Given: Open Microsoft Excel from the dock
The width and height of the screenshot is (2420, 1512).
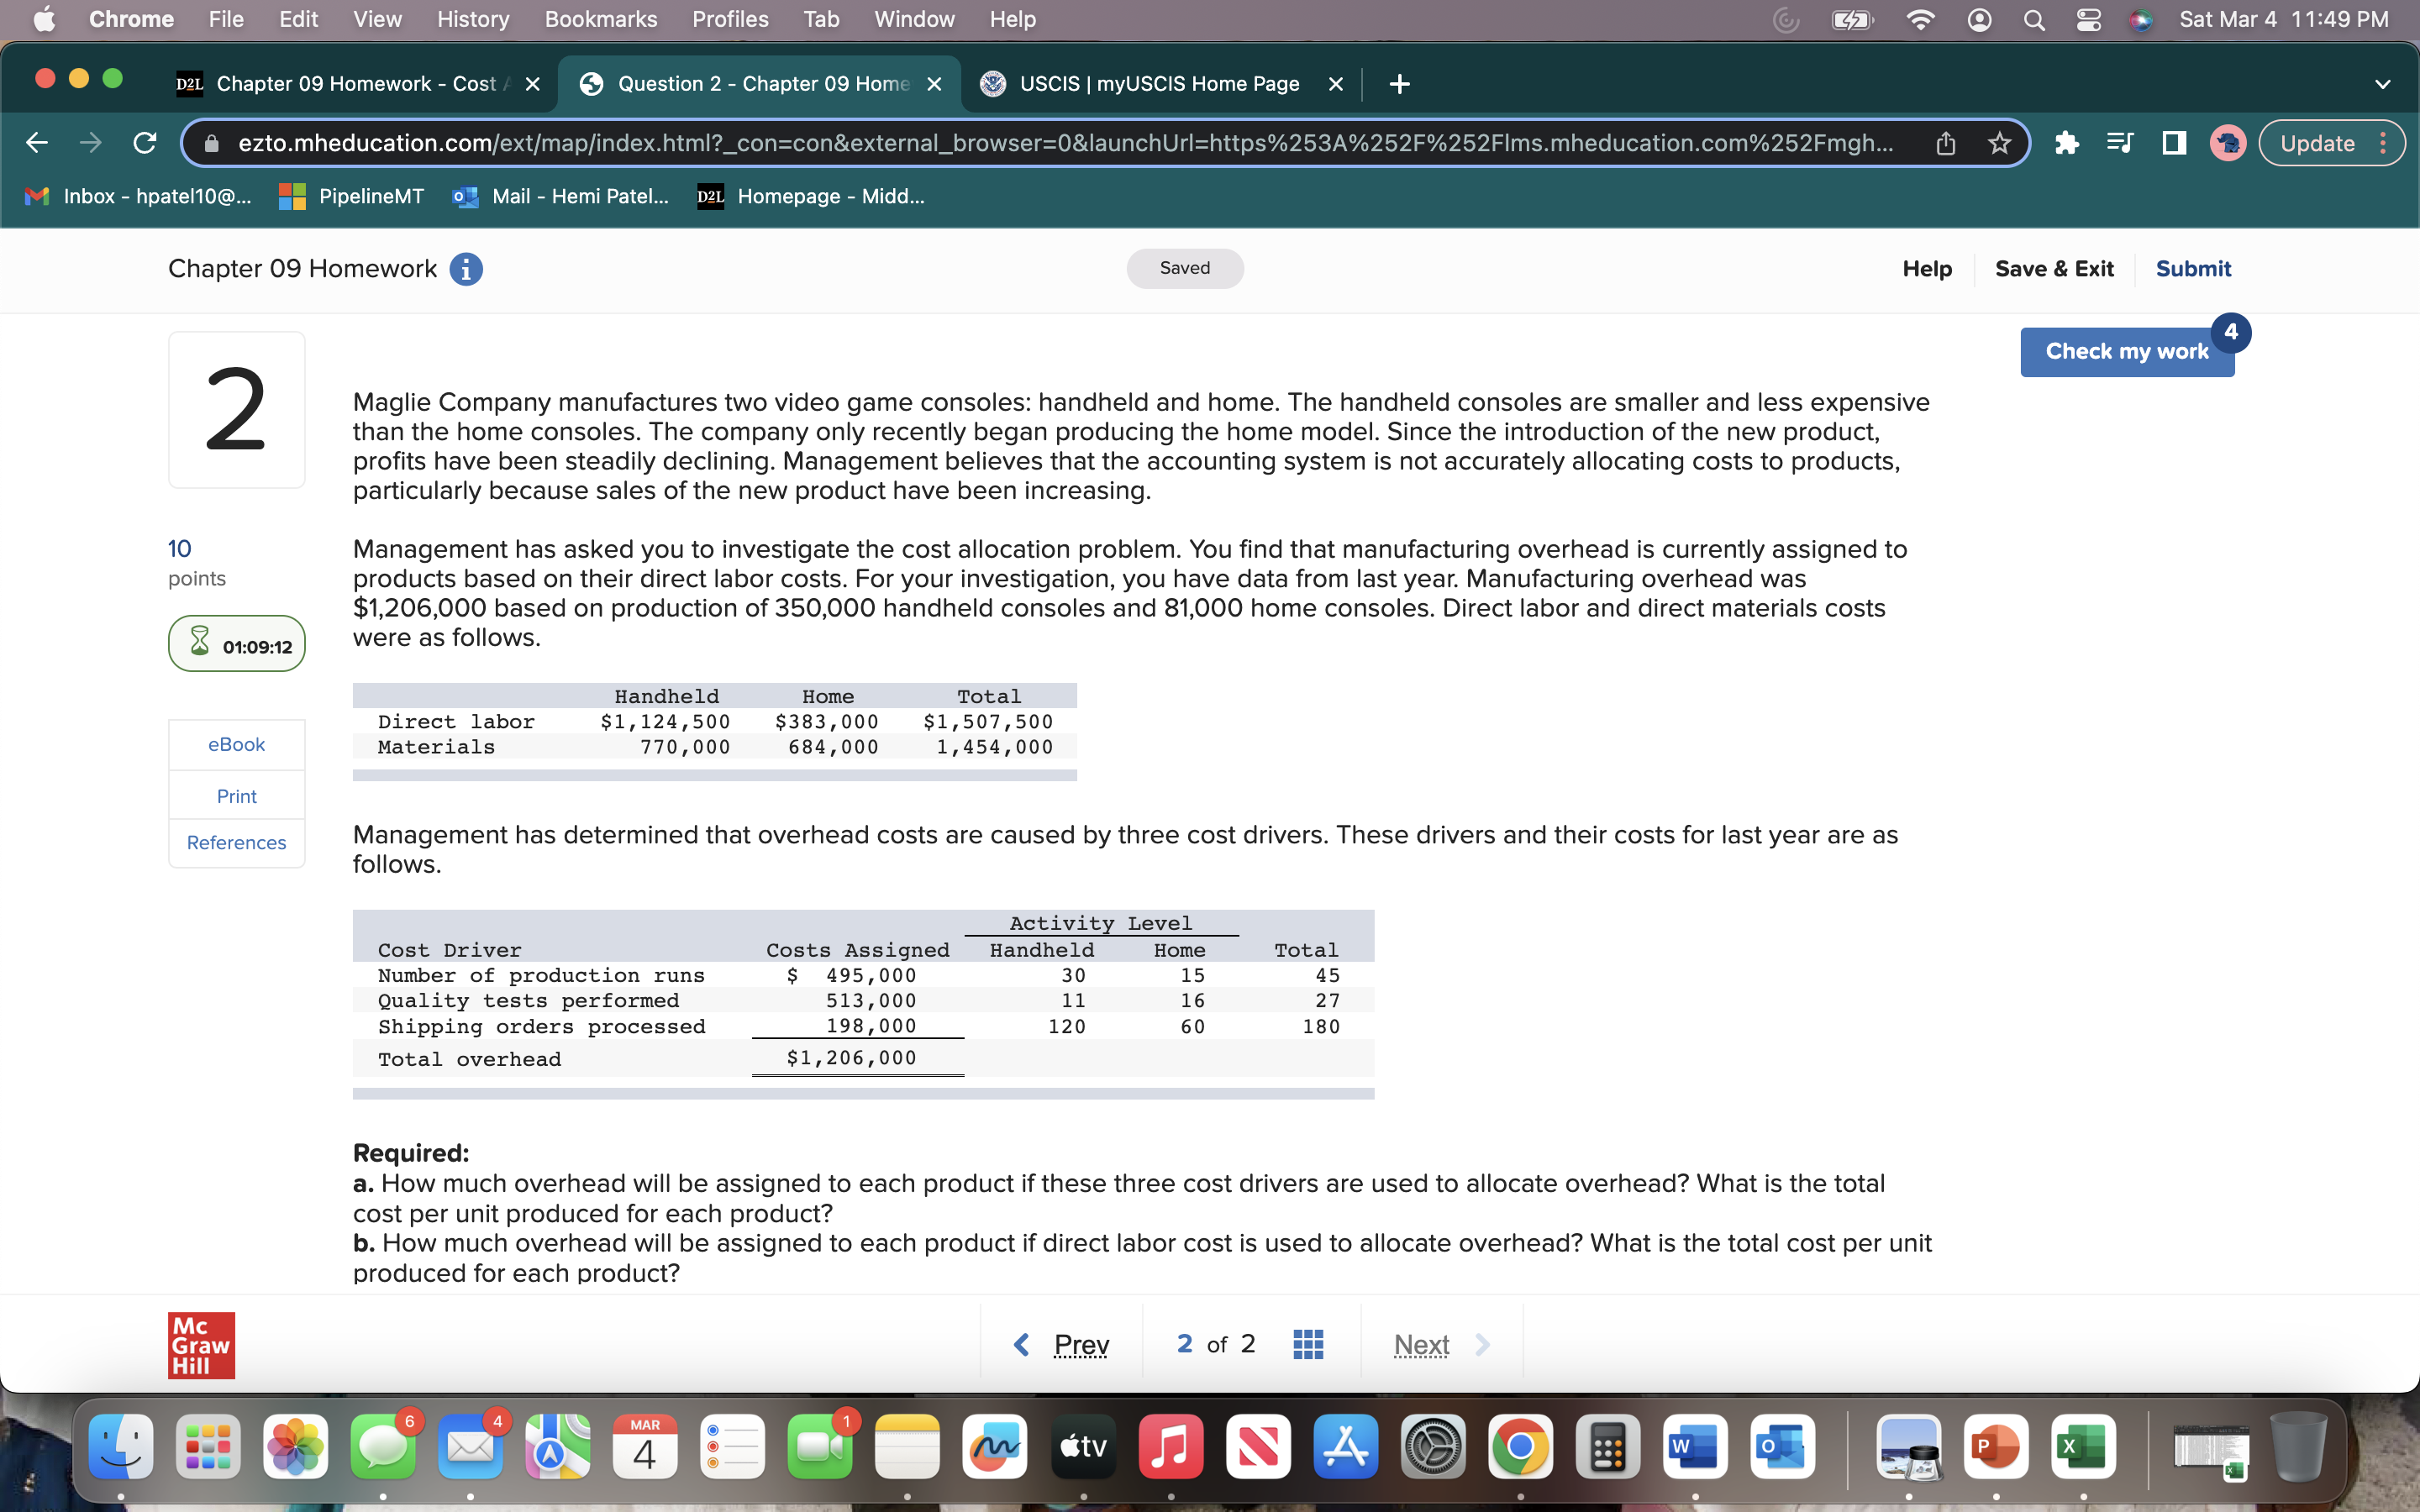Looking at the screenshot, I should (2084, 1446).
